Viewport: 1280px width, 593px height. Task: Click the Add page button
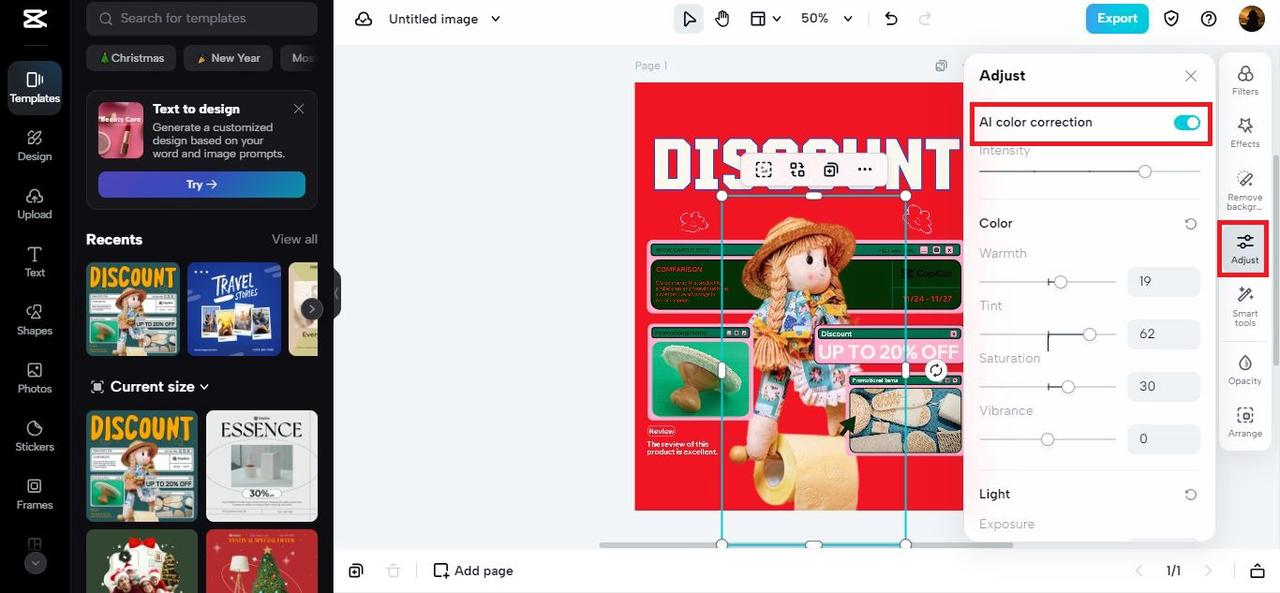coord(473,571)
